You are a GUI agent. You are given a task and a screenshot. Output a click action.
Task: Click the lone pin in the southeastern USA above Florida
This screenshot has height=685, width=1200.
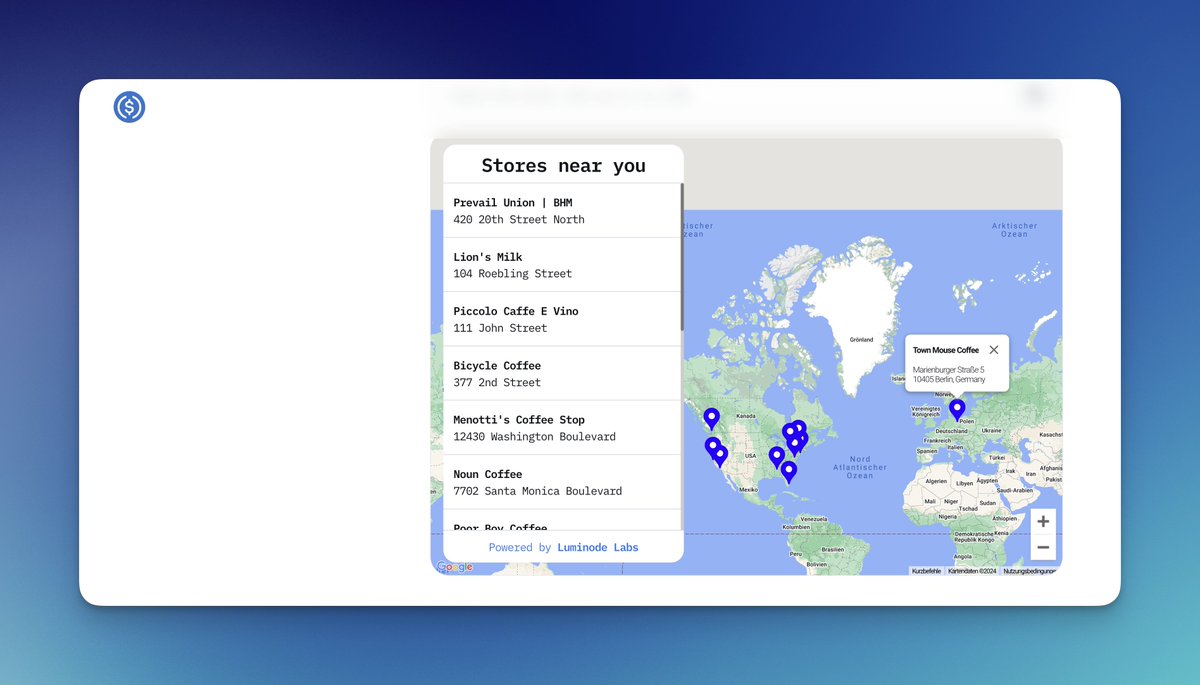(776, 456)
